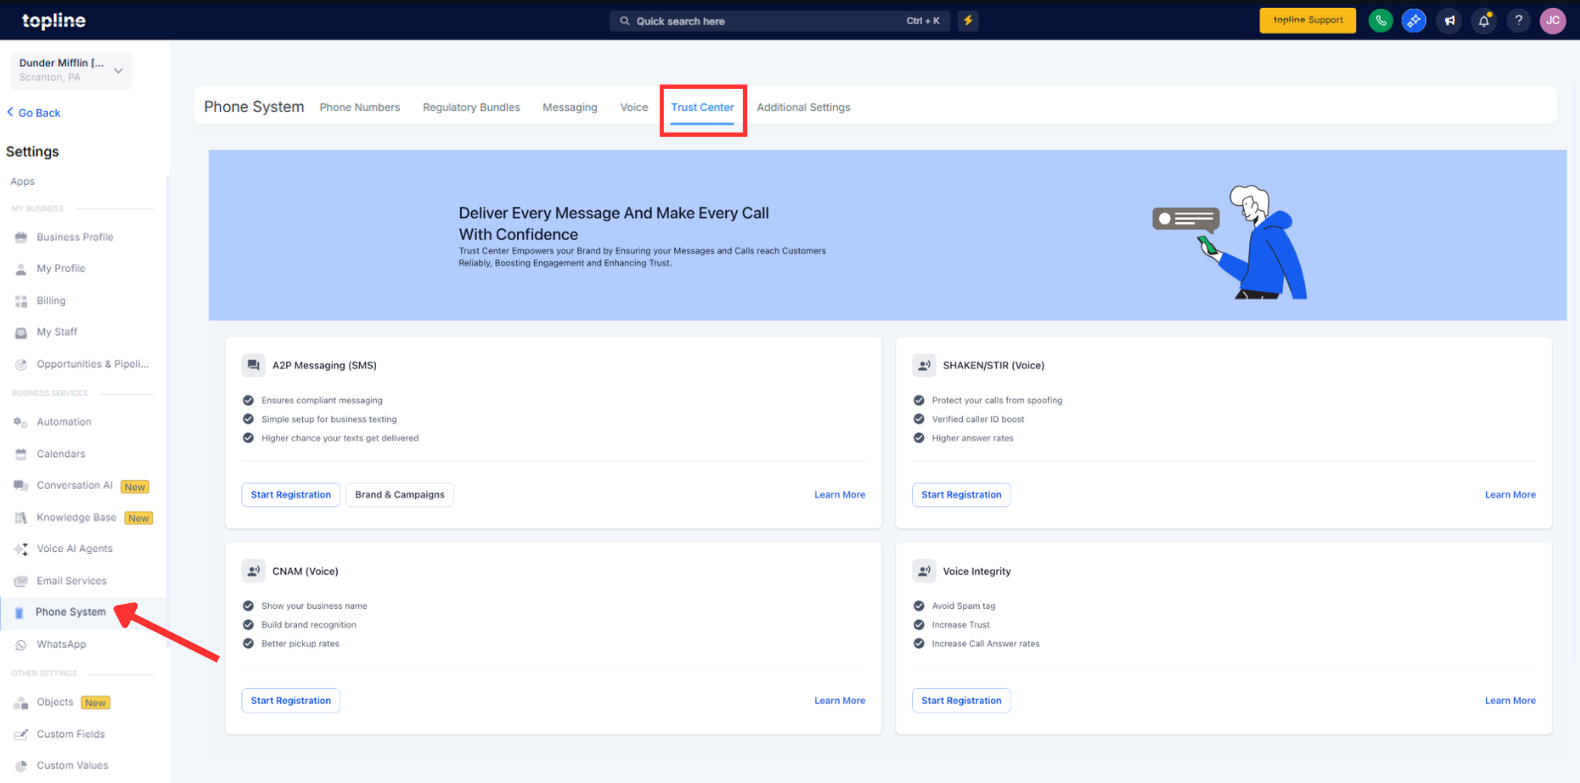The width and height of the screenshot is (1580, 783).
Task: Click the "Settings" sidebar heading
Action: (x=33, y=152)
